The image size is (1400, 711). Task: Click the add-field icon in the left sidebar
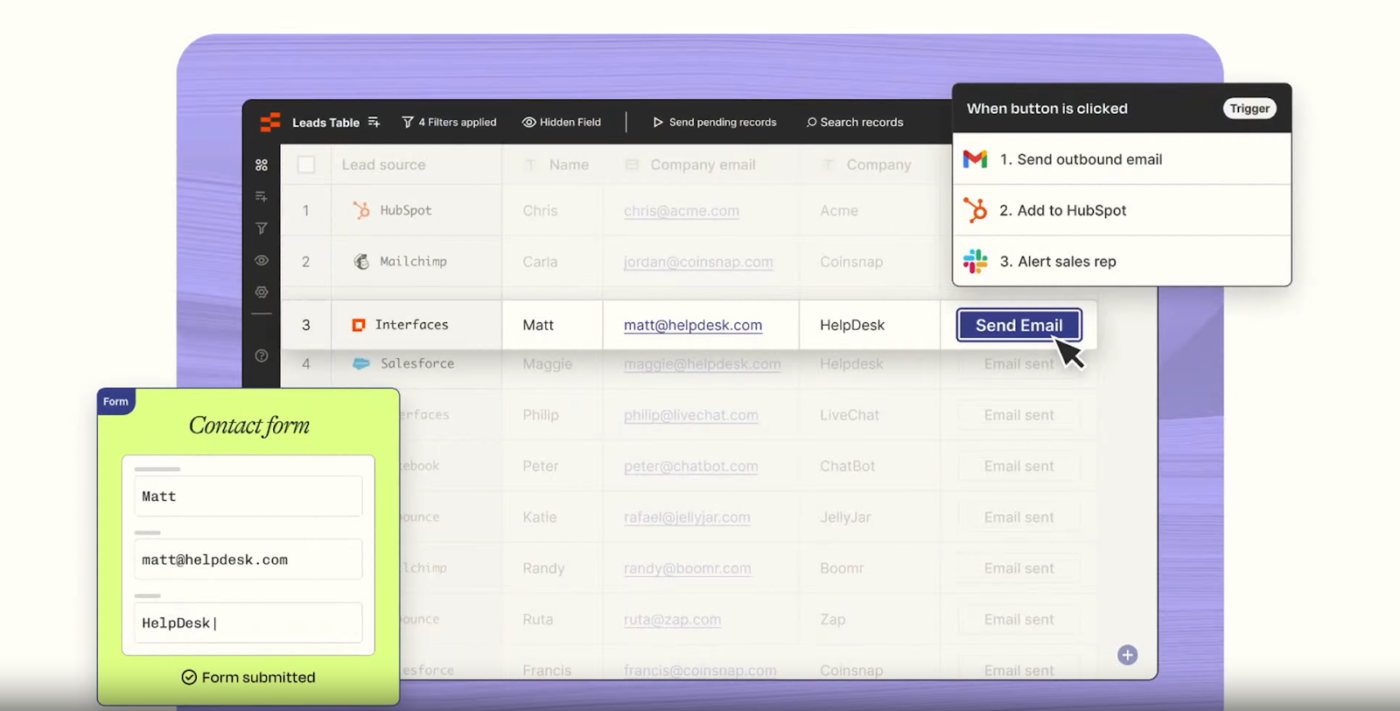(x=261, y=197)
